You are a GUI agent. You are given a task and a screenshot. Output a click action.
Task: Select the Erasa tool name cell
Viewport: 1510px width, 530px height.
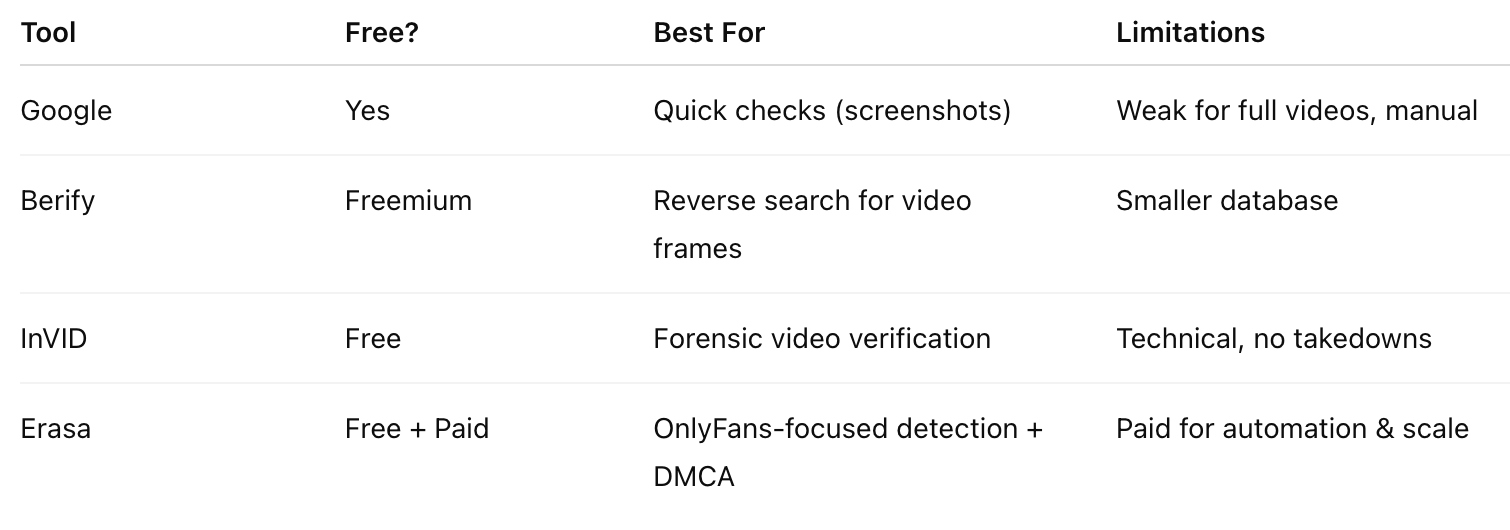(56, 429)
